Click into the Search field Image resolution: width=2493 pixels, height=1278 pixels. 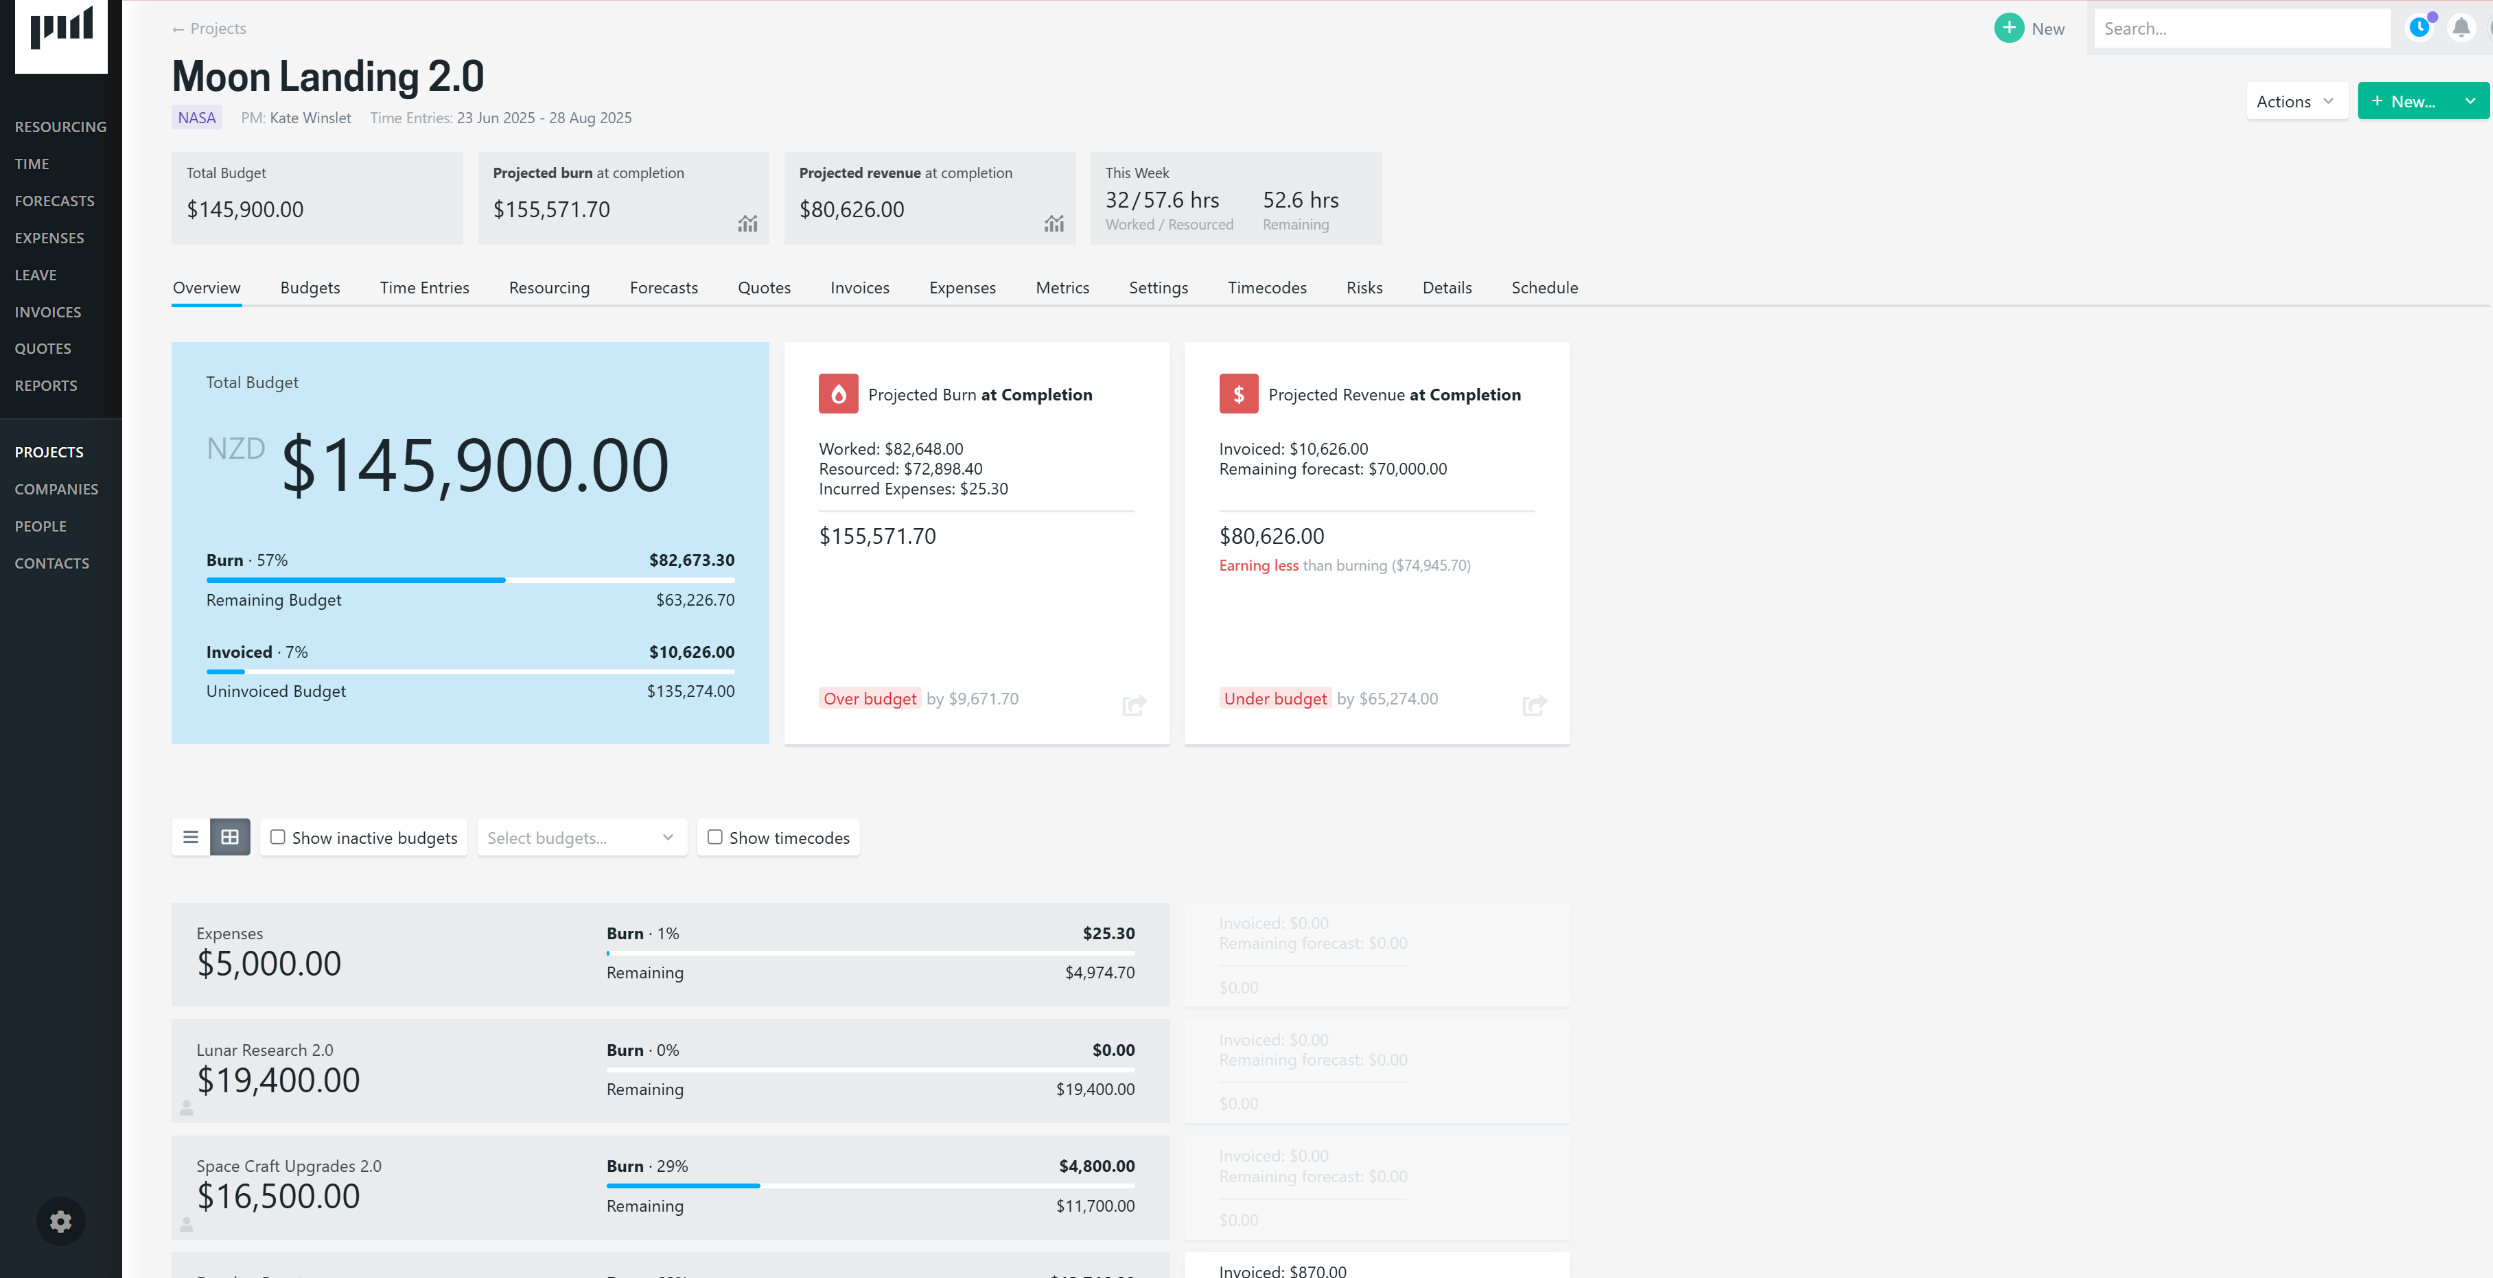2240,29
